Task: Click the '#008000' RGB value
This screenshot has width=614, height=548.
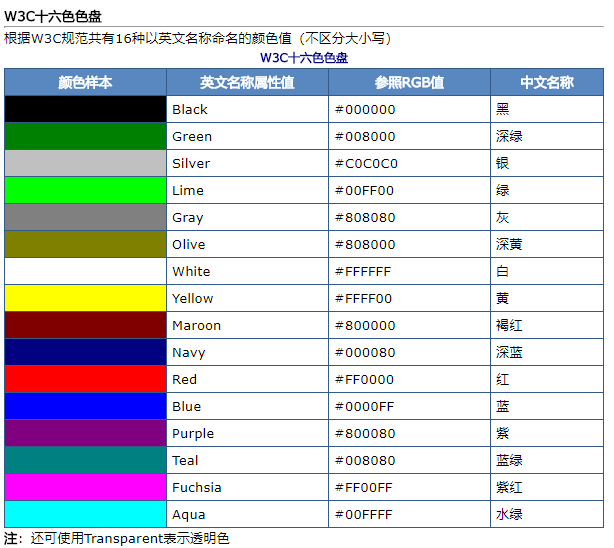Action: (x=365, y=137)
